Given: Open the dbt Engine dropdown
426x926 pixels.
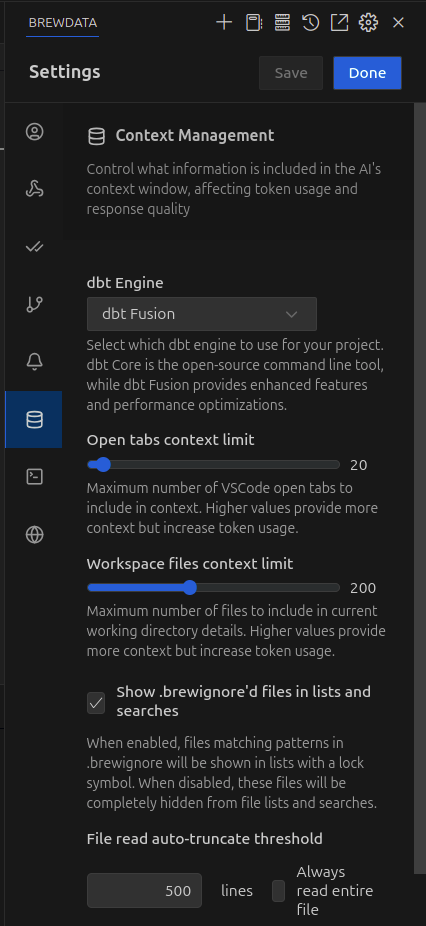Looking at the screenshot, I should tap(201, 314).
